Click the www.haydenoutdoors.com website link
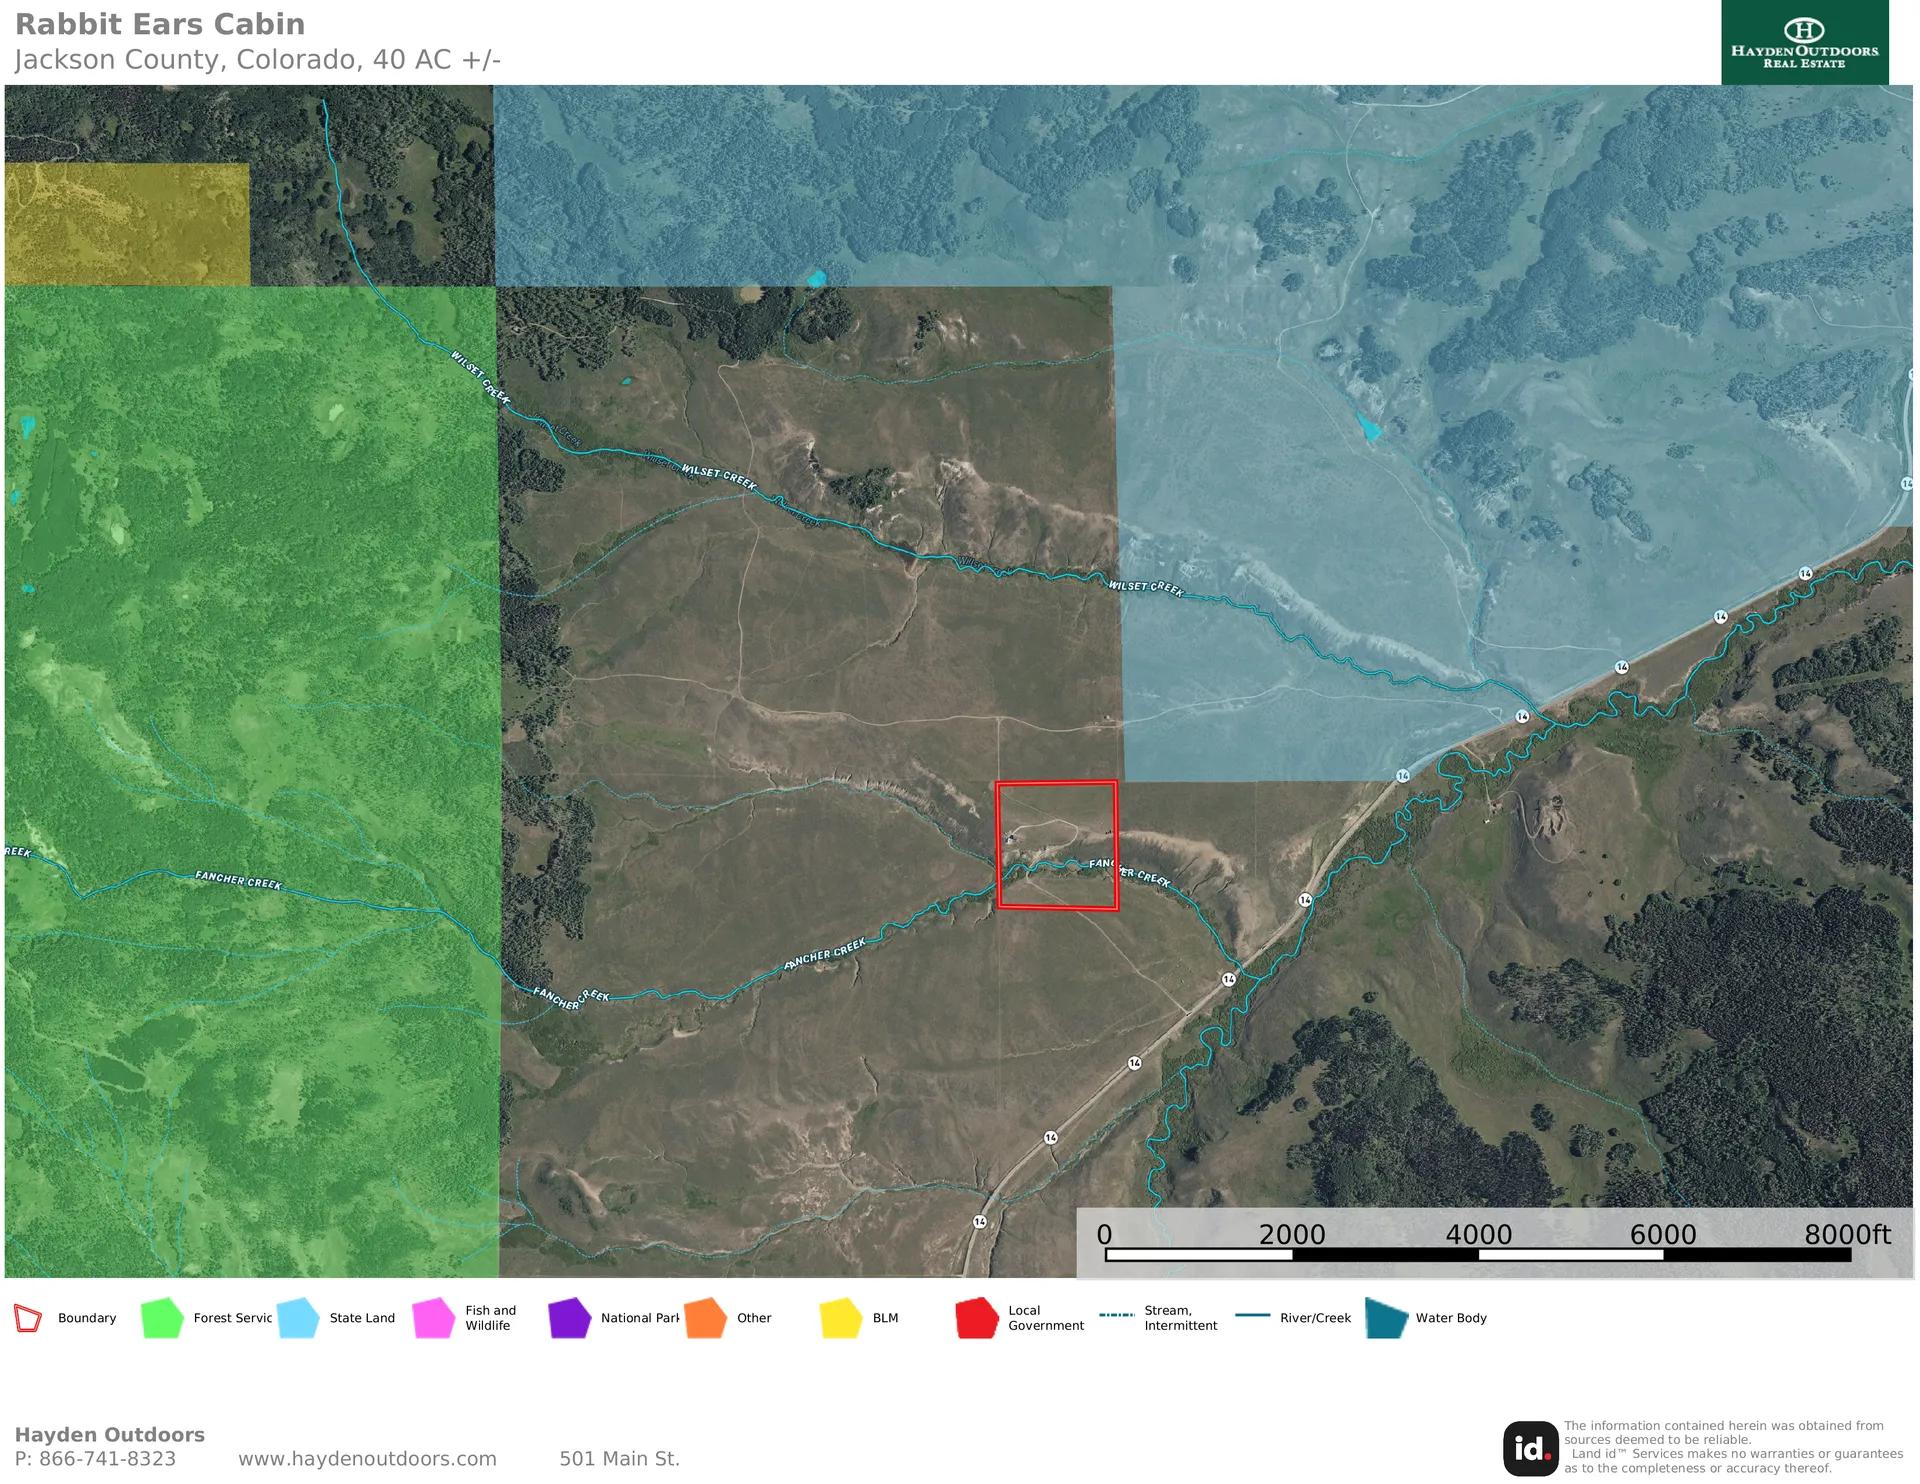Image resolution: width=1920 pixels, height=1484 pixels. coord(367,1459)
